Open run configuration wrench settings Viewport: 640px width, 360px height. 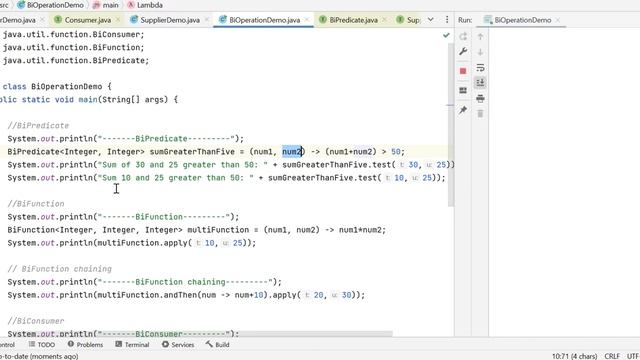(463, 51)
